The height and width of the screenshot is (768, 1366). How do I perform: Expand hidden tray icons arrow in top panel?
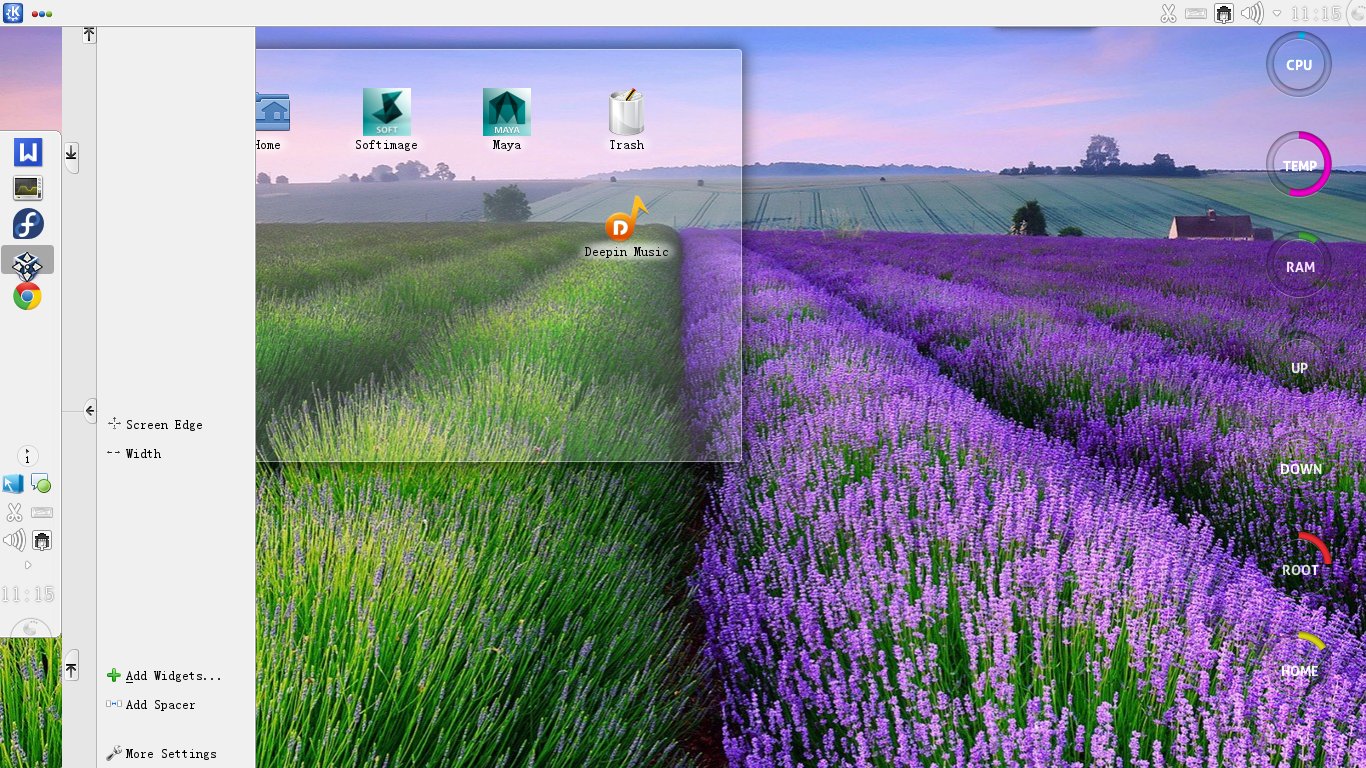point(1277,14)
